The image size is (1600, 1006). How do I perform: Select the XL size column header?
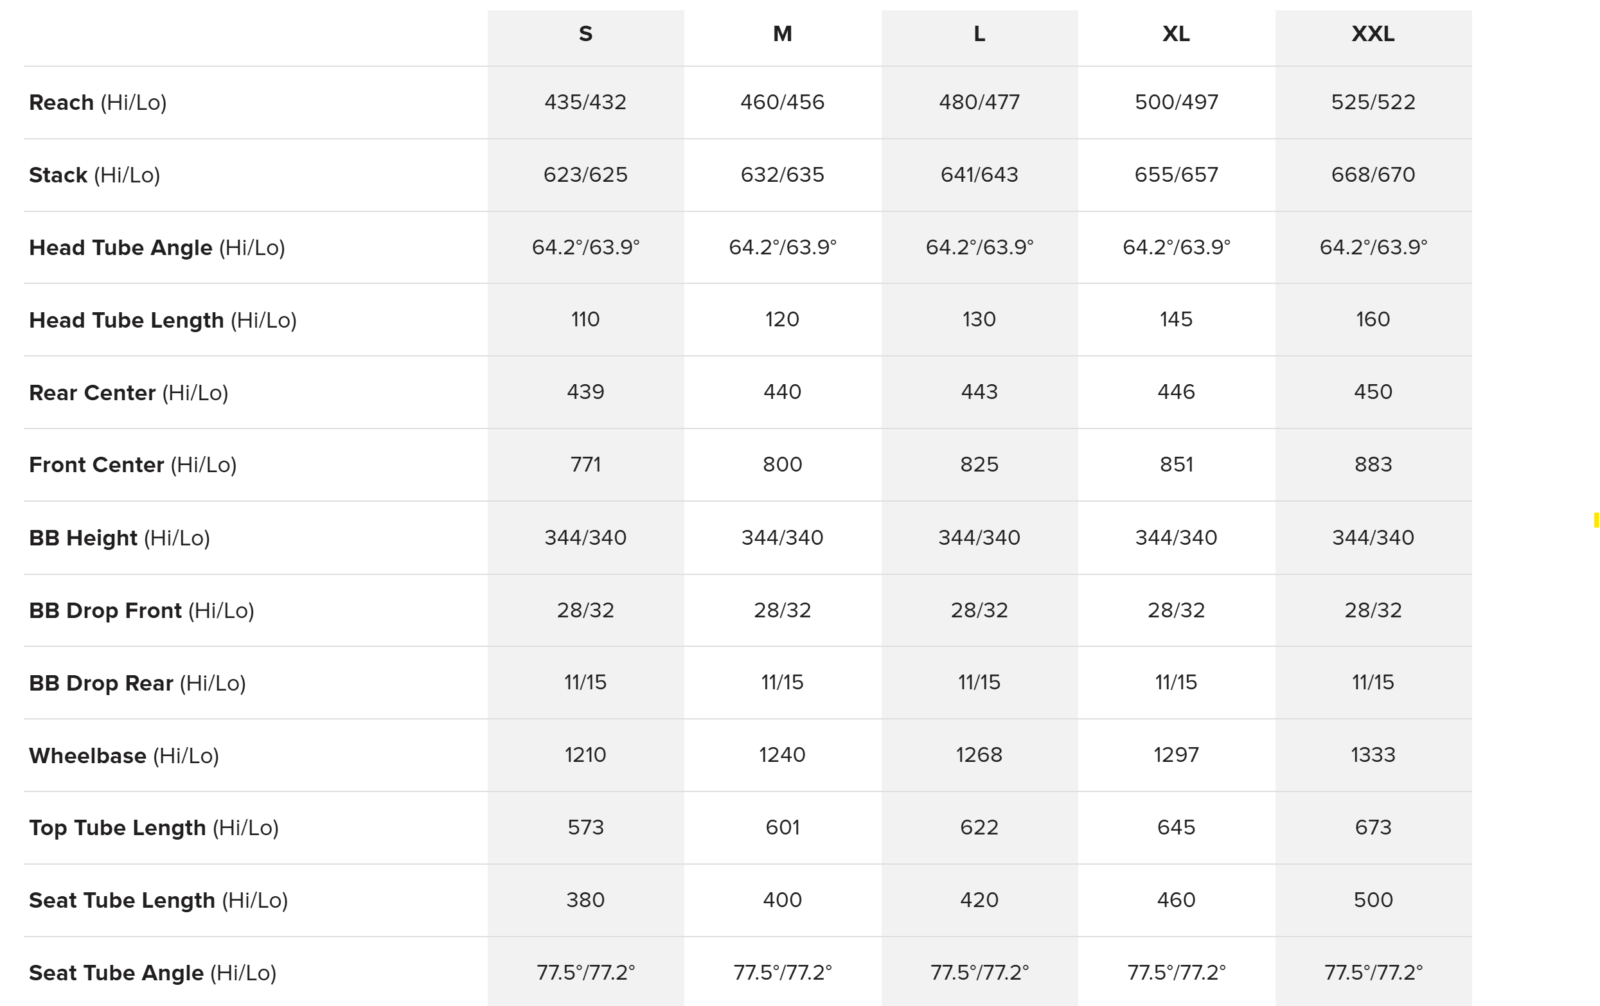click(1176, 34)
